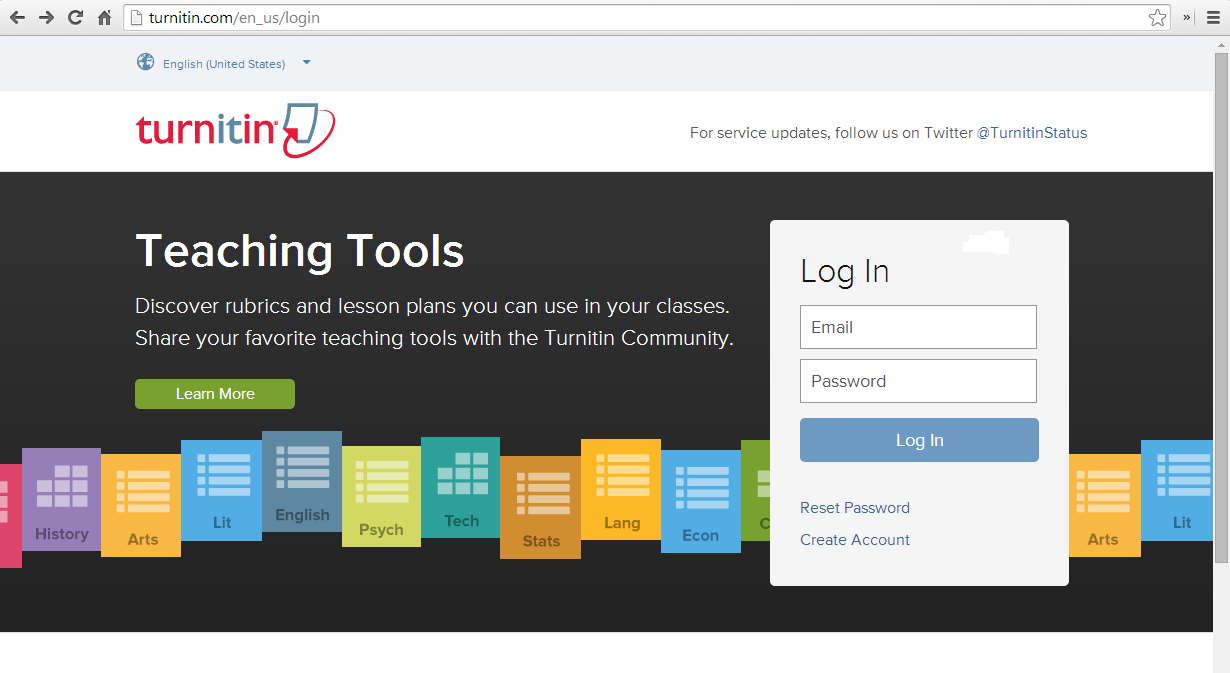
Task: Open the Lit tile next to English
Action: [221, 490]
